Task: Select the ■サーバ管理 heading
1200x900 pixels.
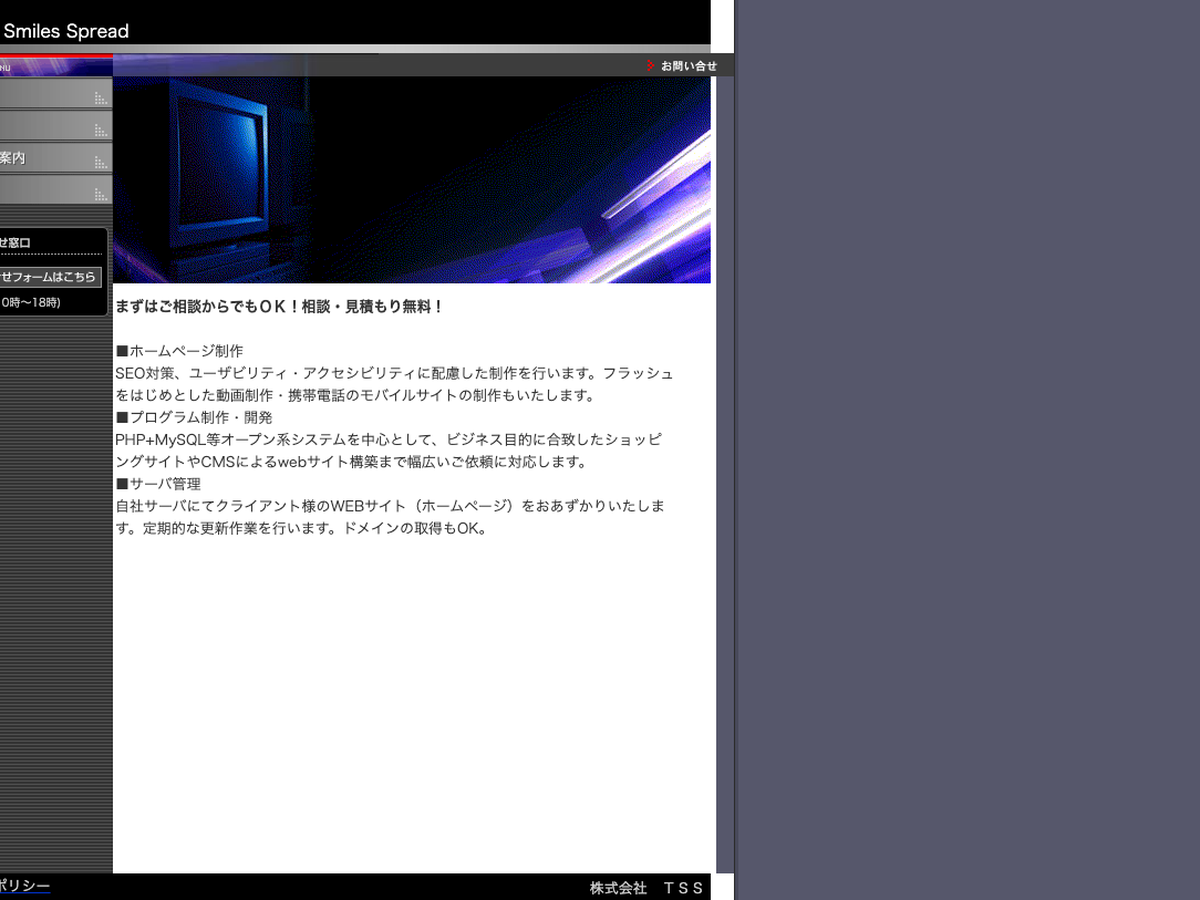Action: click(x=158, y=483)
